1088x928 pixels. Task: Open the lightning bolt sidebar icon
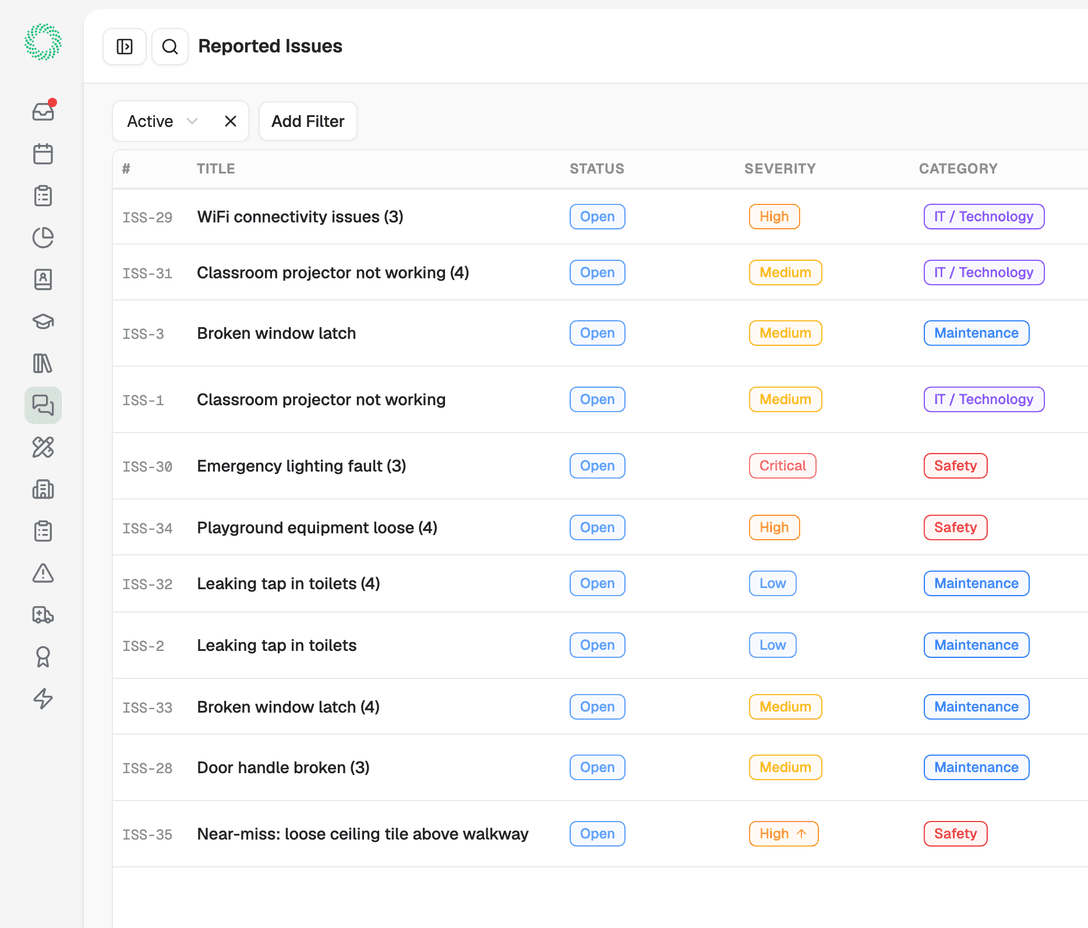tap(43, 698)
